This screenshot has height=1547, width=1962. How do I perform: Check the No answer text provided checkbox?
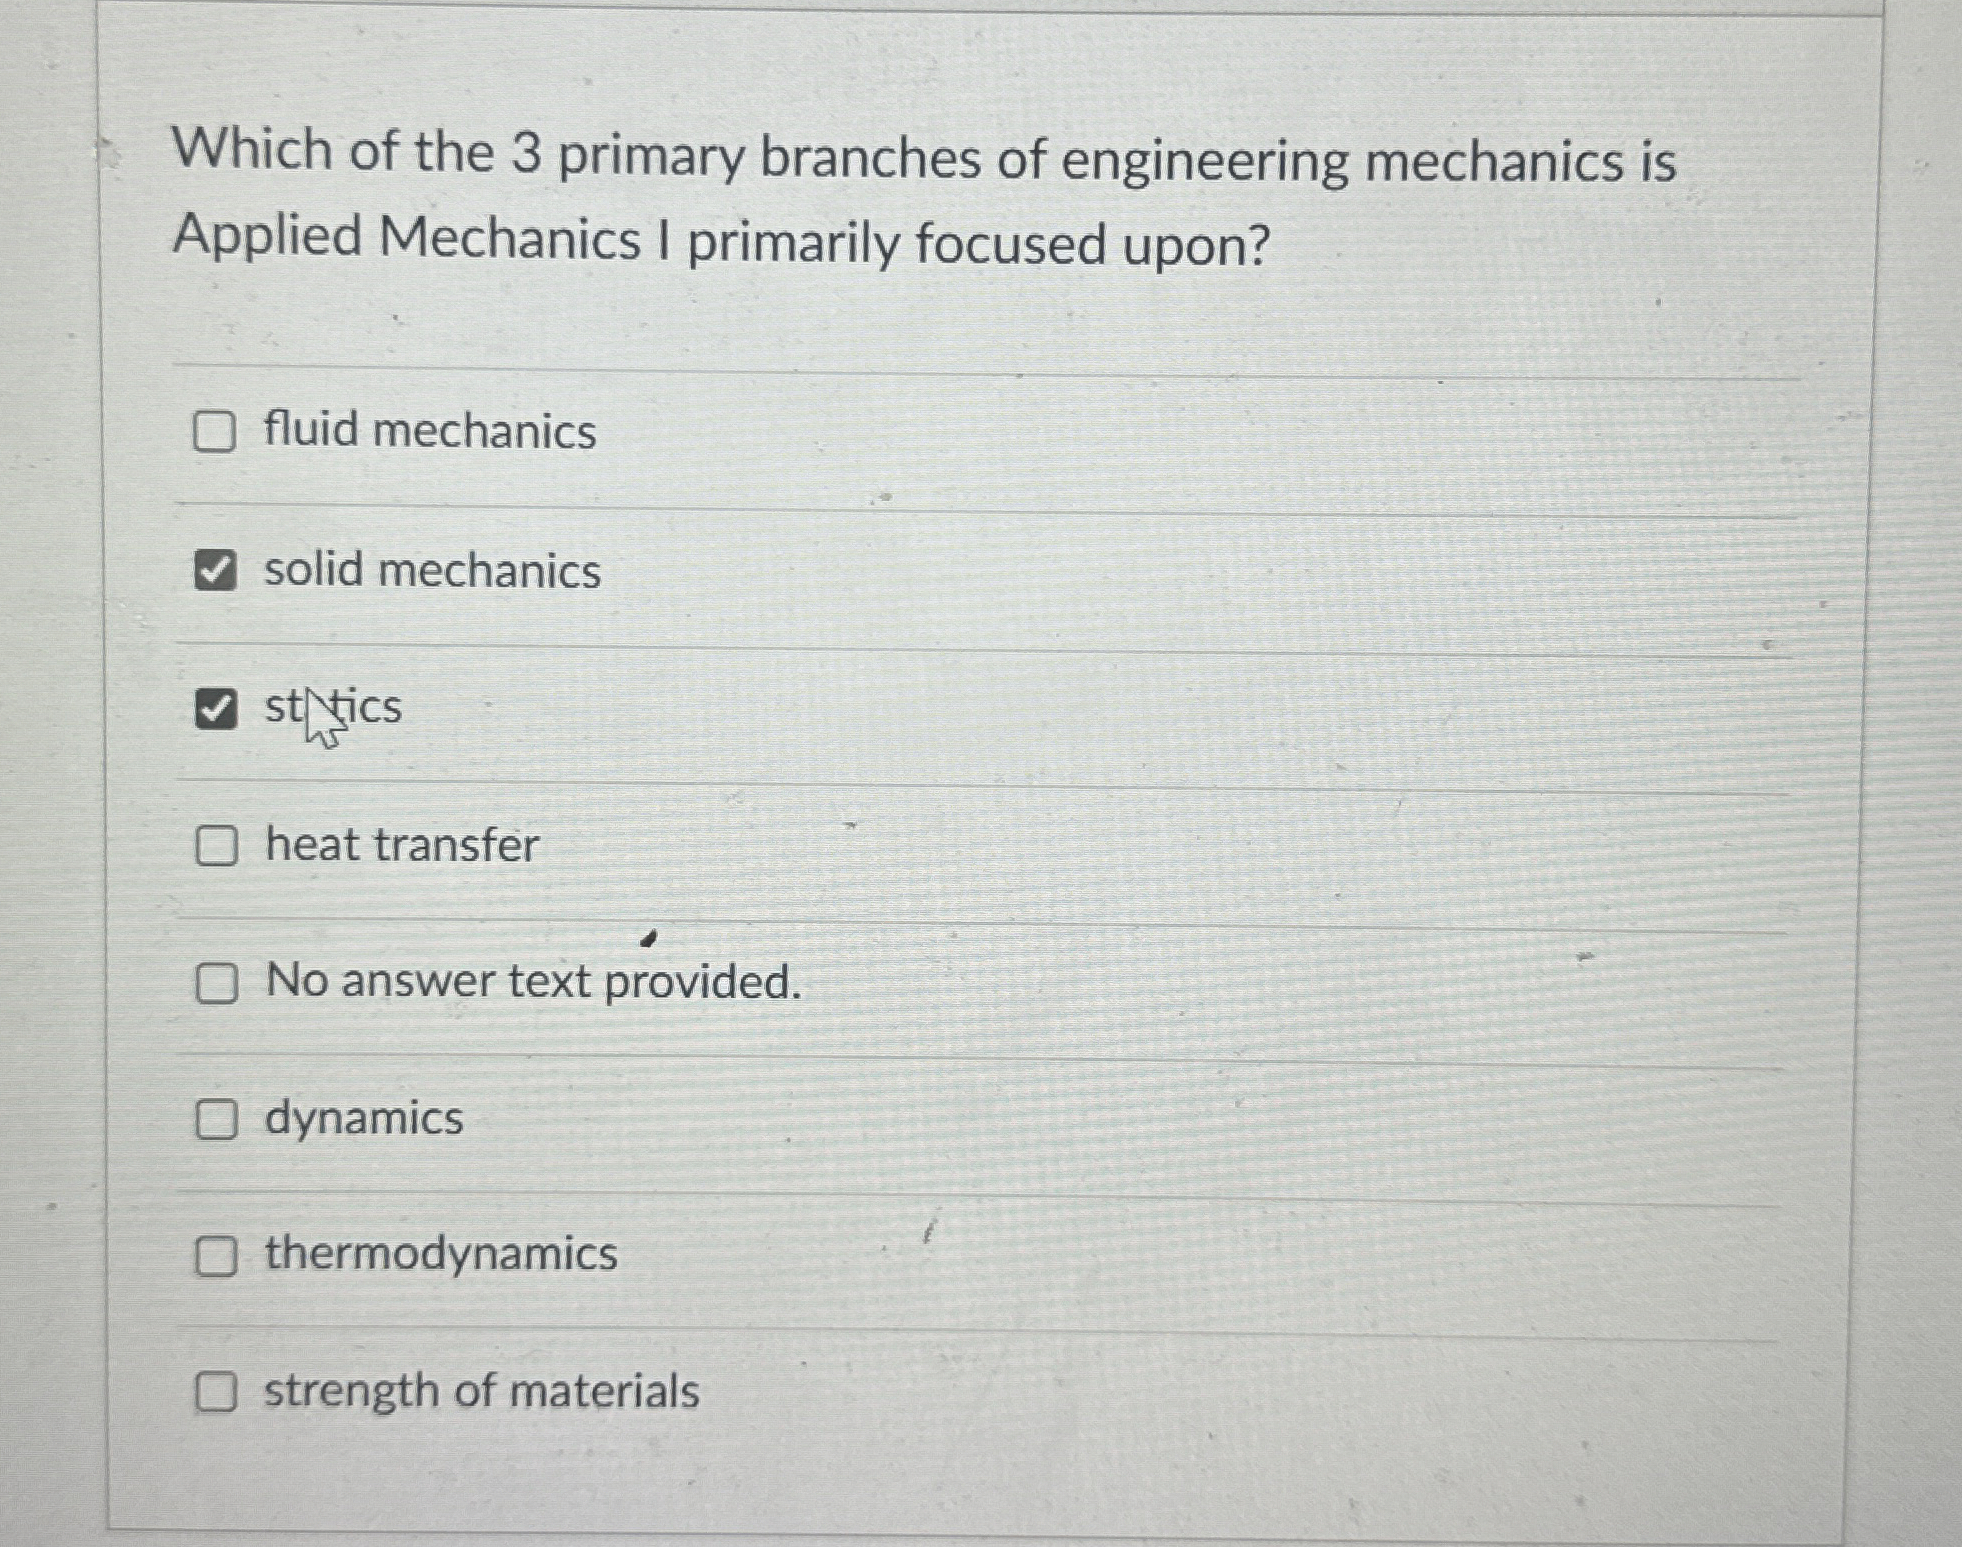point(215,983)
